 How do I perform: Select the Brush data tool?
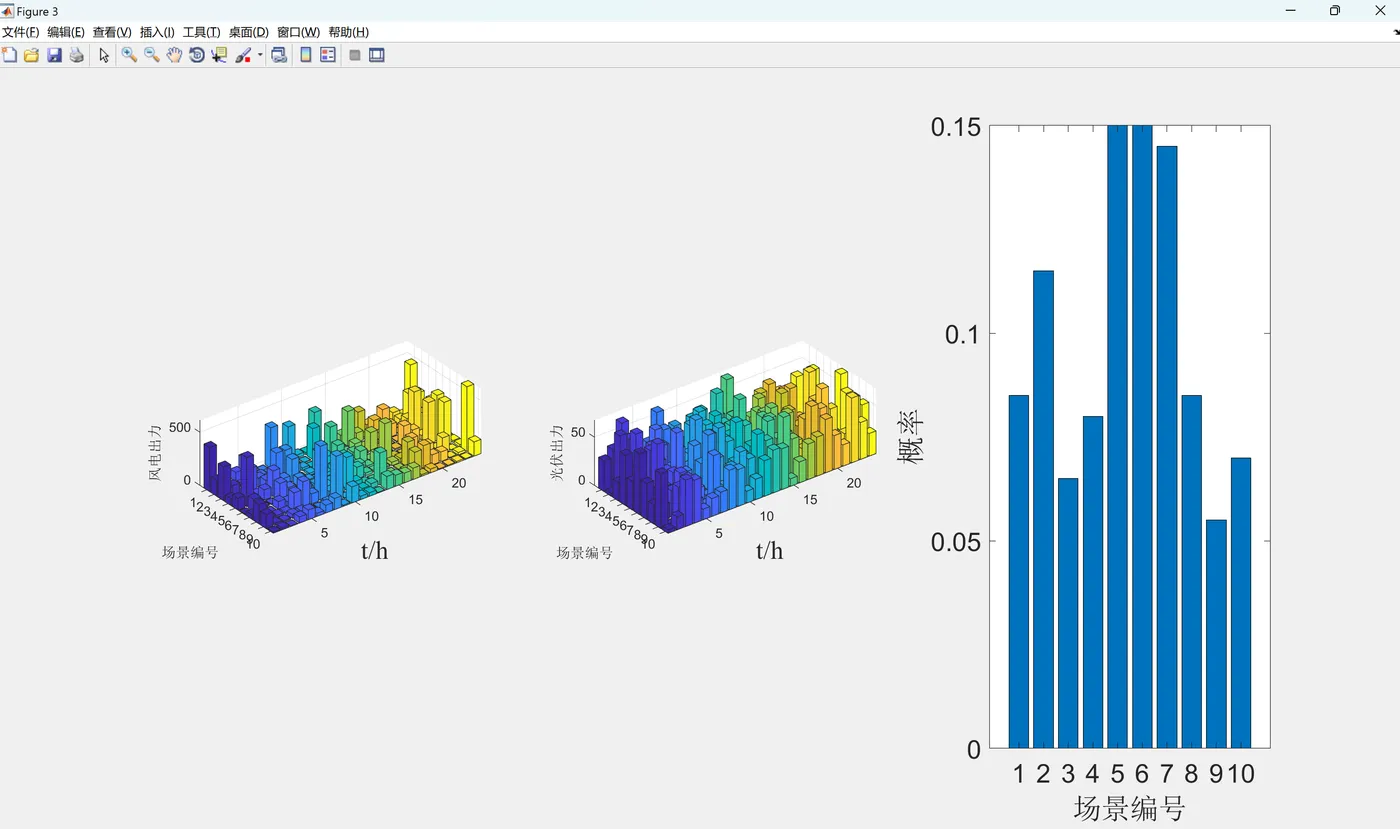coord(243,55)
